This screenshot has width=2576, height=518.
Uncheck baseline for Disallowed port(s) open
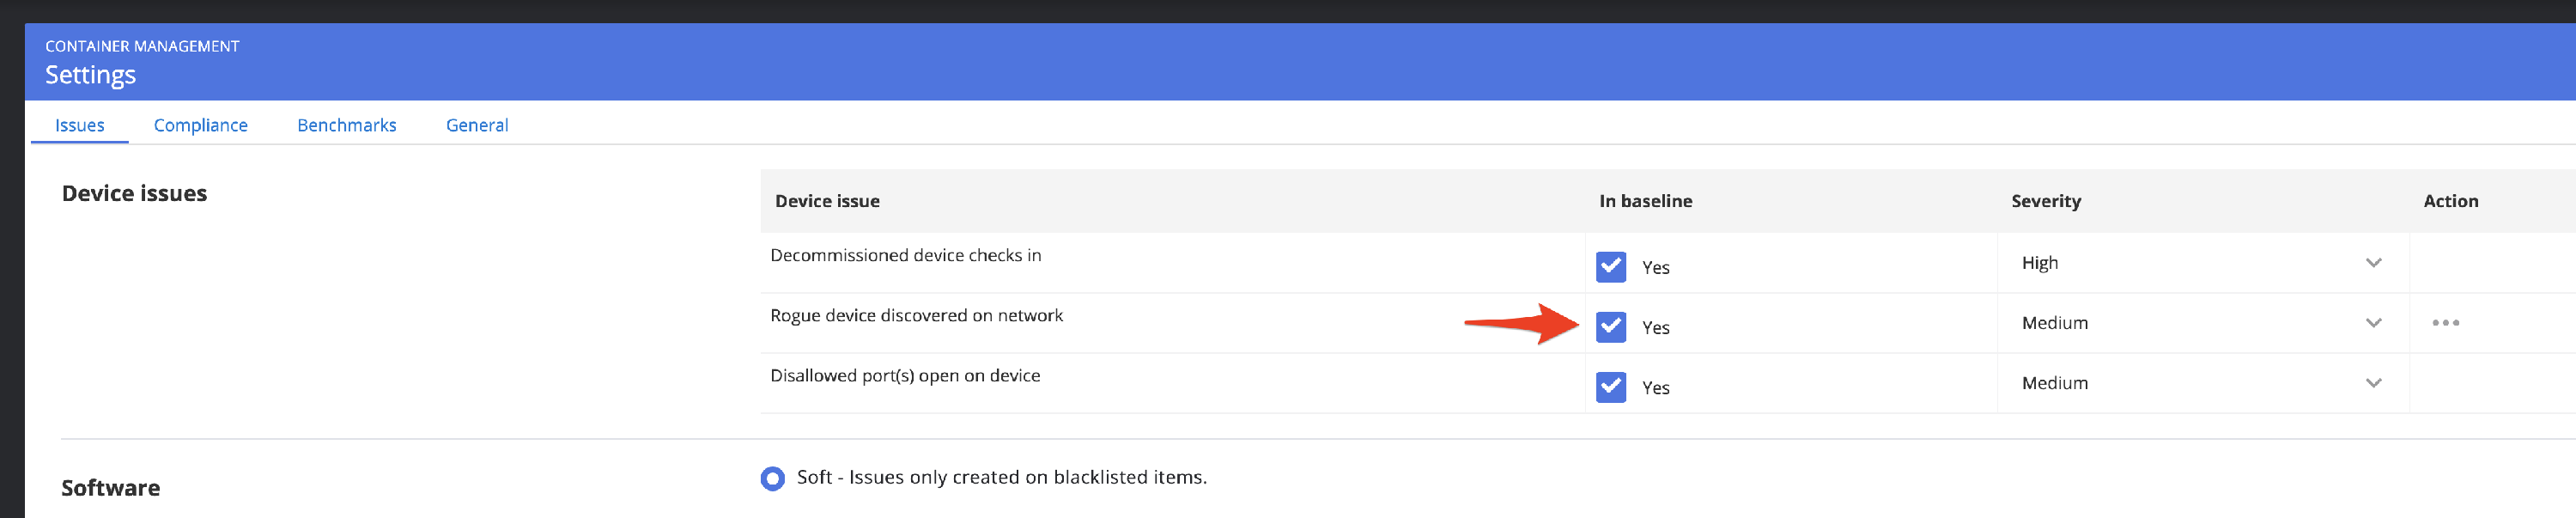coord(1610,387)
